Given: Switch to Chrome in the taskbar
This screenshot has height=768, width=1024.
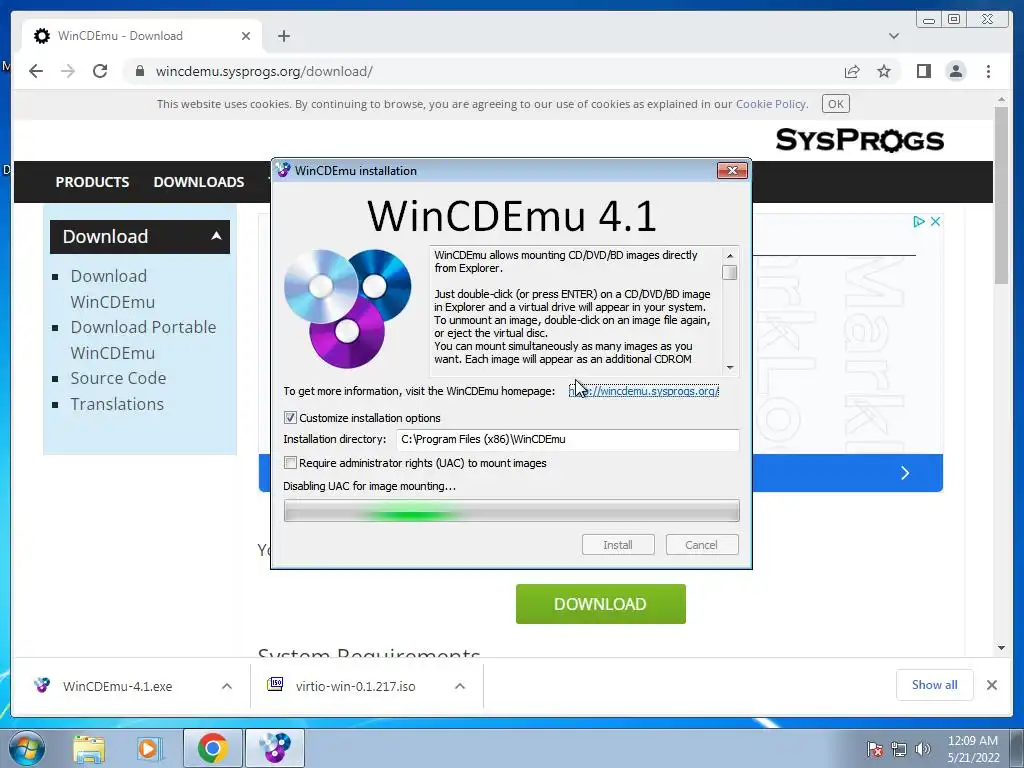Looking at the screenshot, I should pyautogui.click(x=212, y=748).
